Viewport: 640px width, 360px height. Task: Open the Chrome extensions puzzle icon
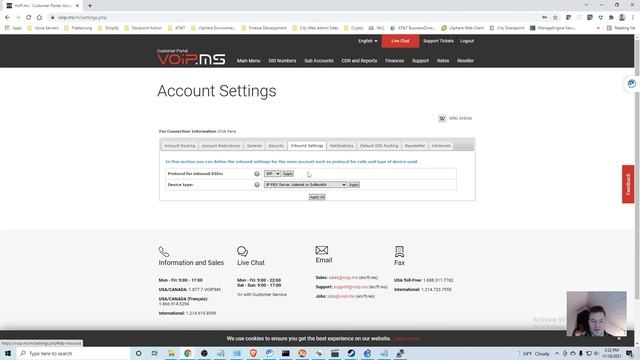611,18
